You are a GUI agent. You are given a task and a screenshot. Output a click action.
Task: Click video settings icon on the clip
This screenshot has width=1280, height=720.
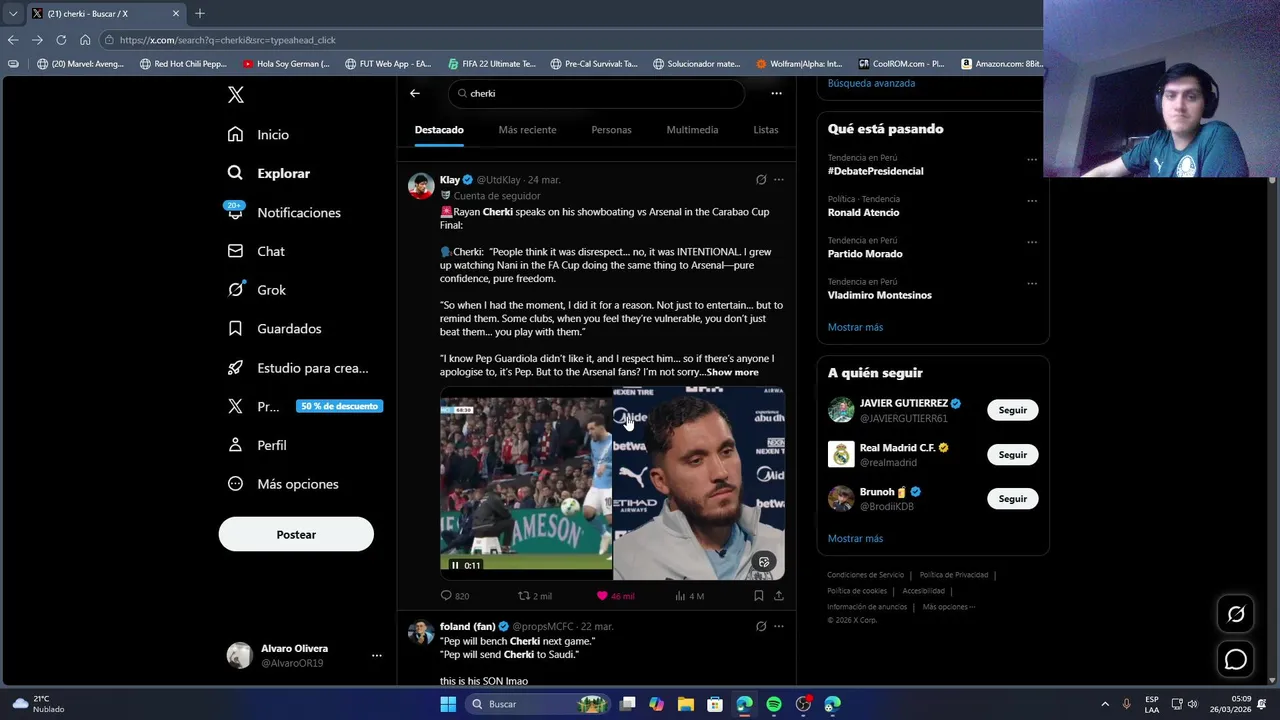(x=764, y=562)
